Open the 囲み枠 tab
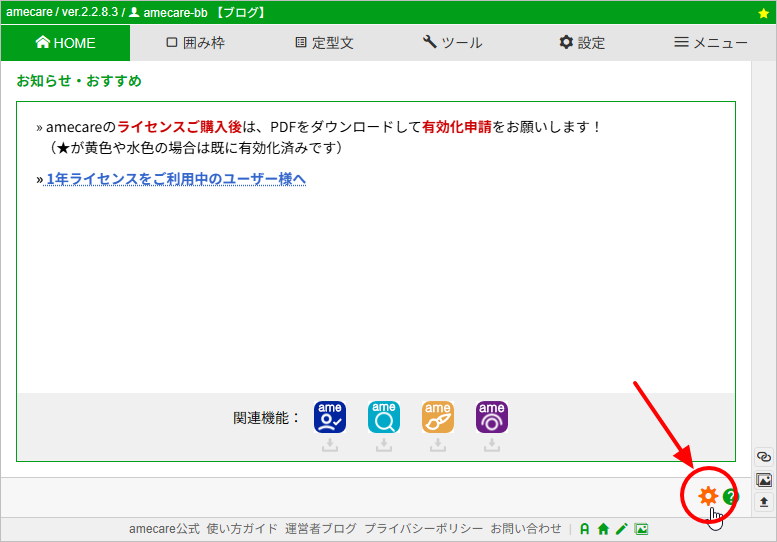 click(194, 43)
